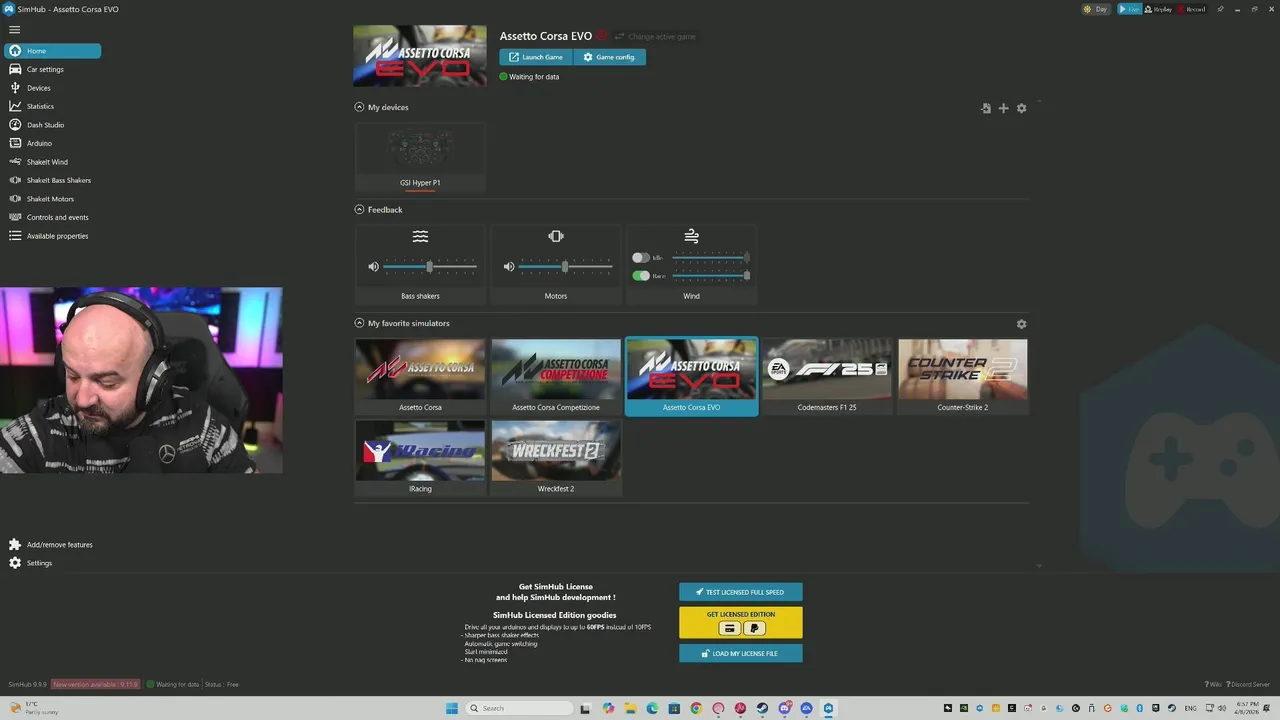
Task: Open My devices settings gear
Action: click(x=1021, y=108)
